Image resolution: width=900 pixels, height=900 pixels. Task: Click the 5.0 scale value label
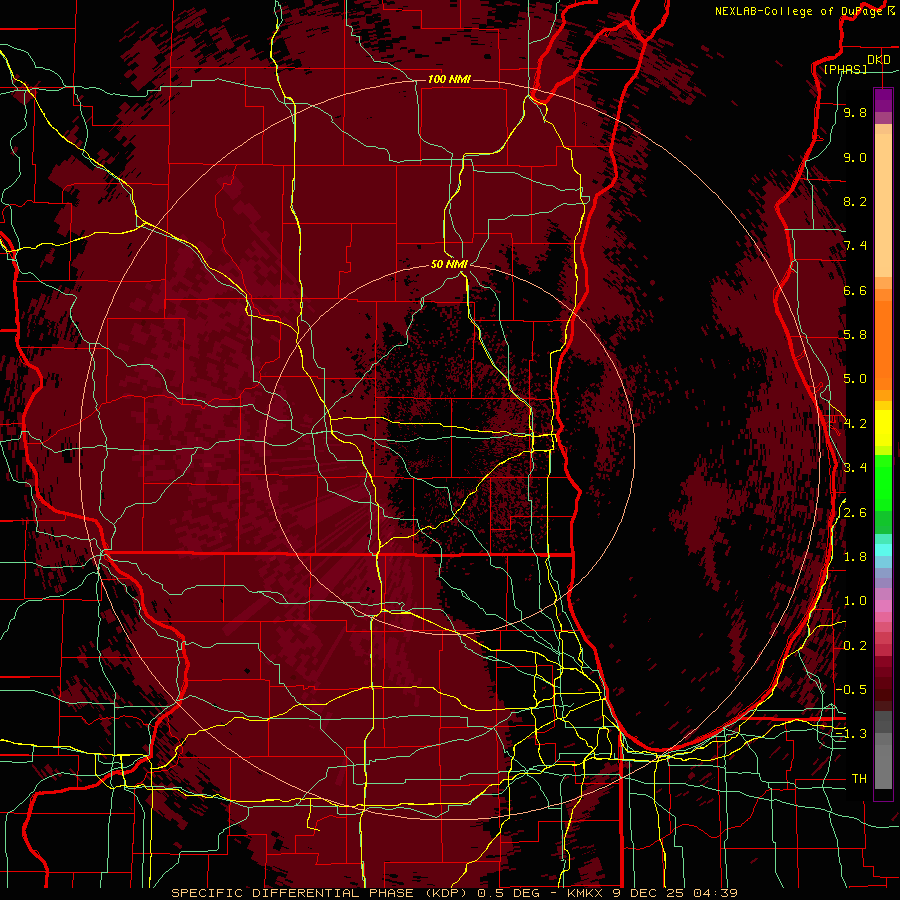coord(855,379)
